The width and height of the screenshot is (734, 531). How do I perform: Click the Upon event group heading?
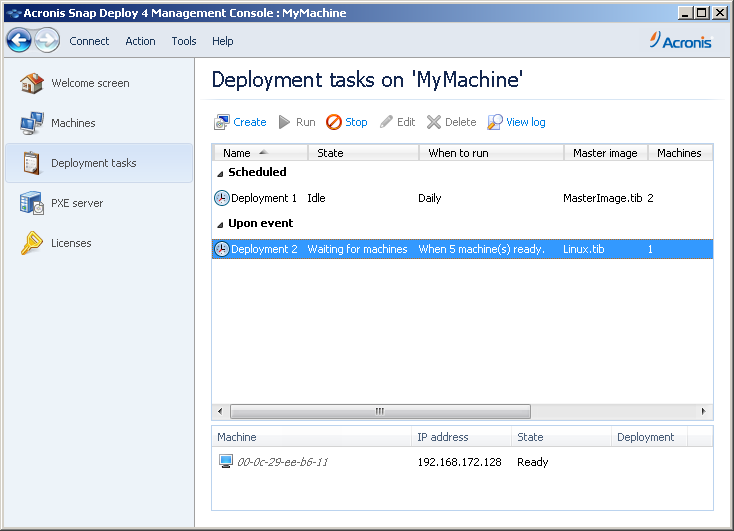pos(261,223)
